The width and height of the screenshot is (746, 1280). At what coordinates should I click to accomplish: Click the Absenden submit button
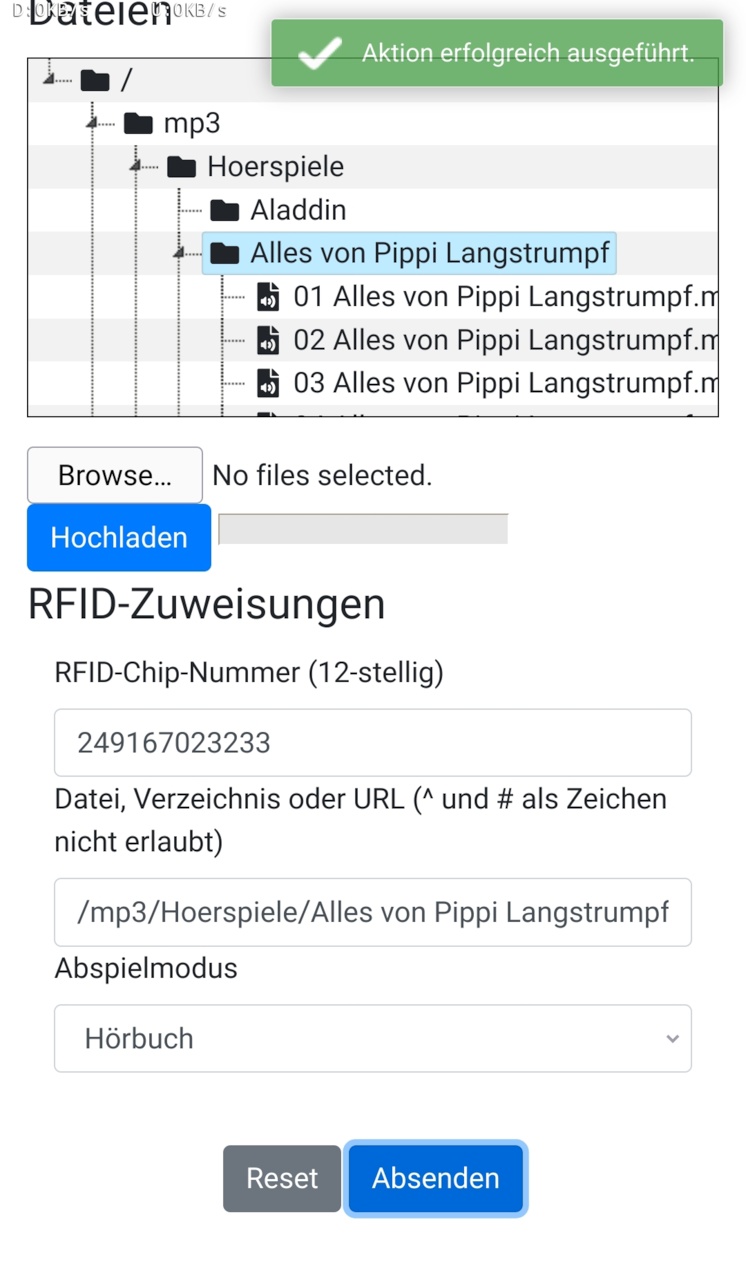point(436,1178)
